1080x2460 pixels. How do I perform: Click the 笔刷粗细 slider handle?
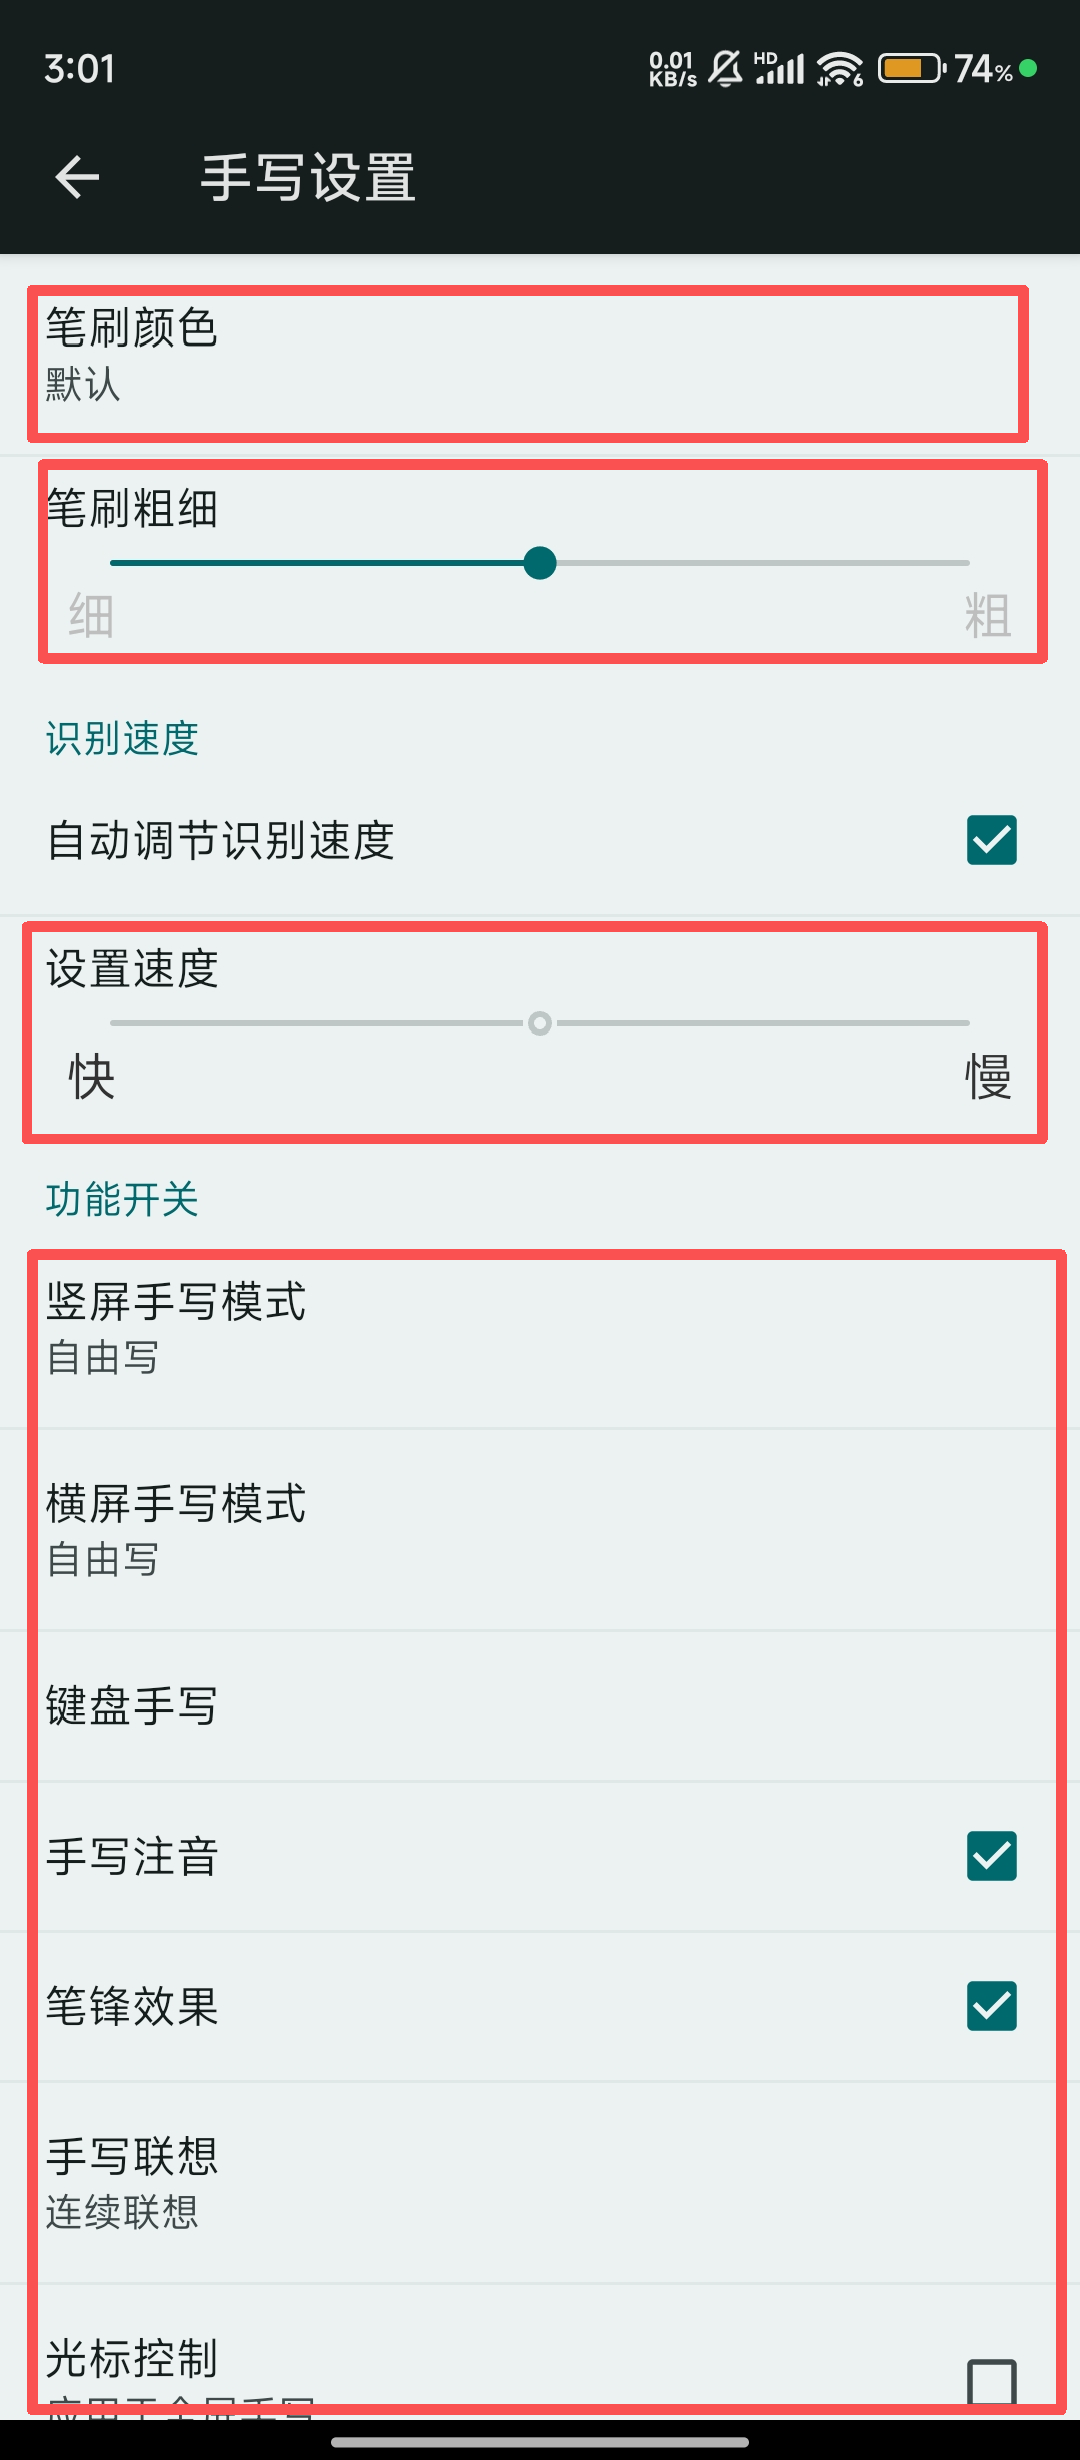[x=540, y=563]
